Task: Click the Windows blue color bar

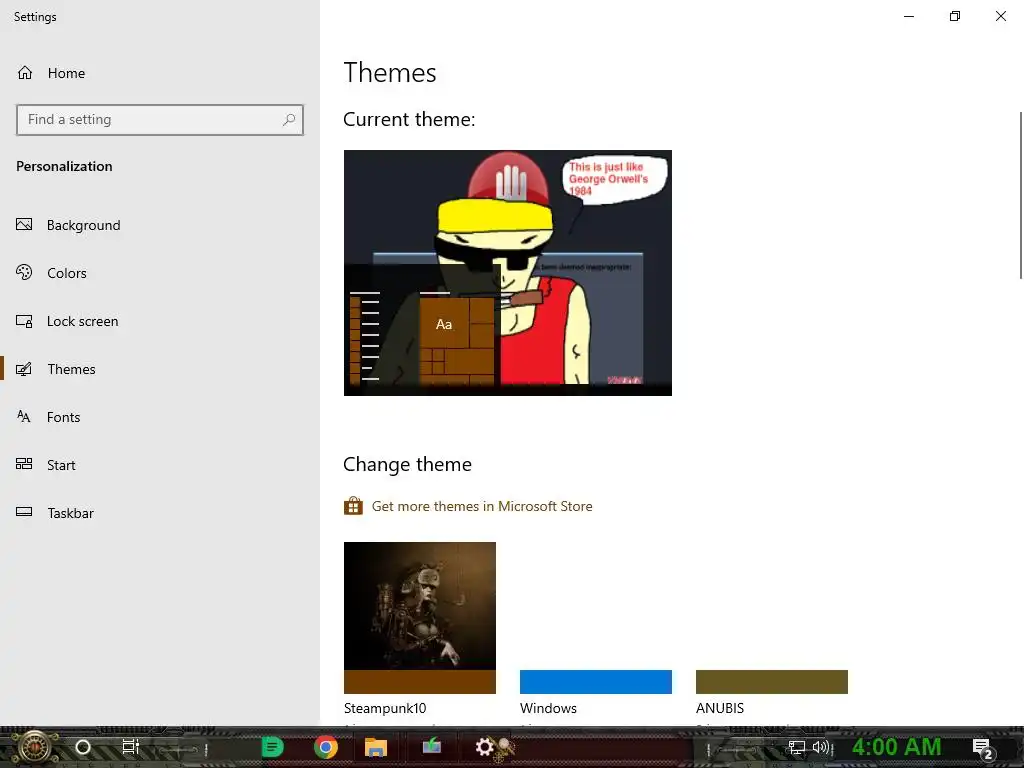Action: pos(596,682)
